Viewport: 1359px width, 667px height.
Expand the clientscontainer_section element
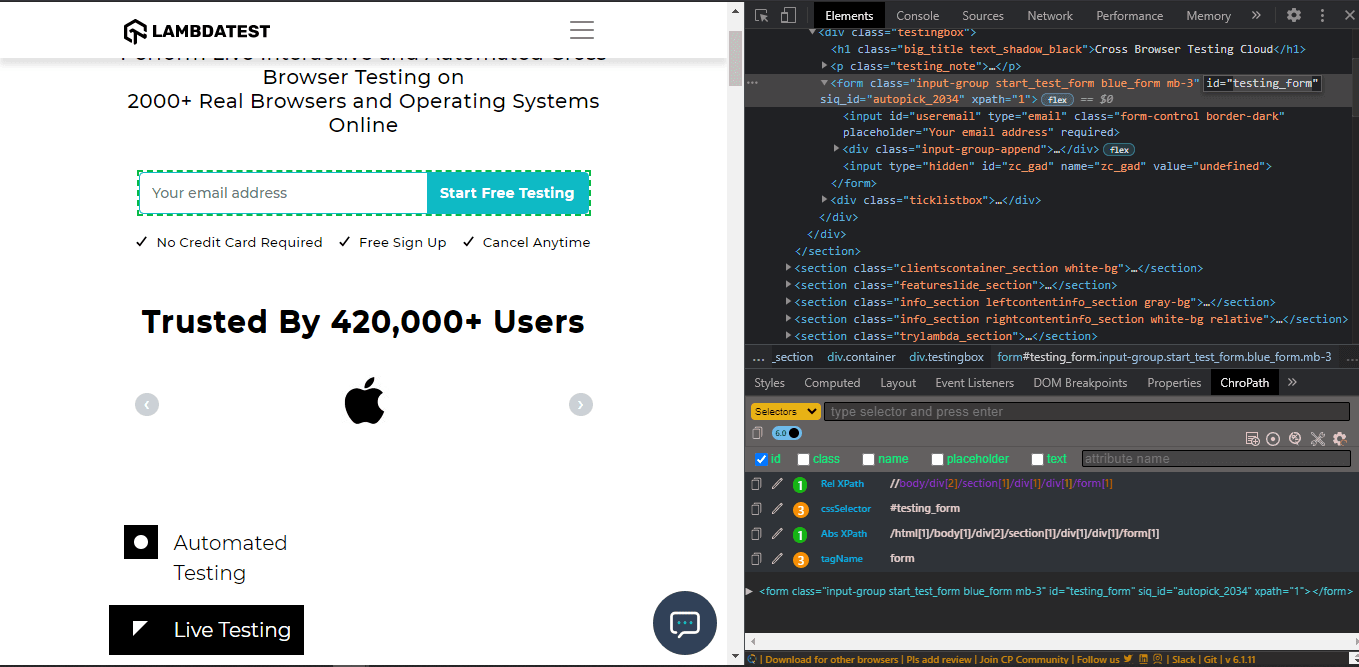pyautogui.click(x=789, y=267)
